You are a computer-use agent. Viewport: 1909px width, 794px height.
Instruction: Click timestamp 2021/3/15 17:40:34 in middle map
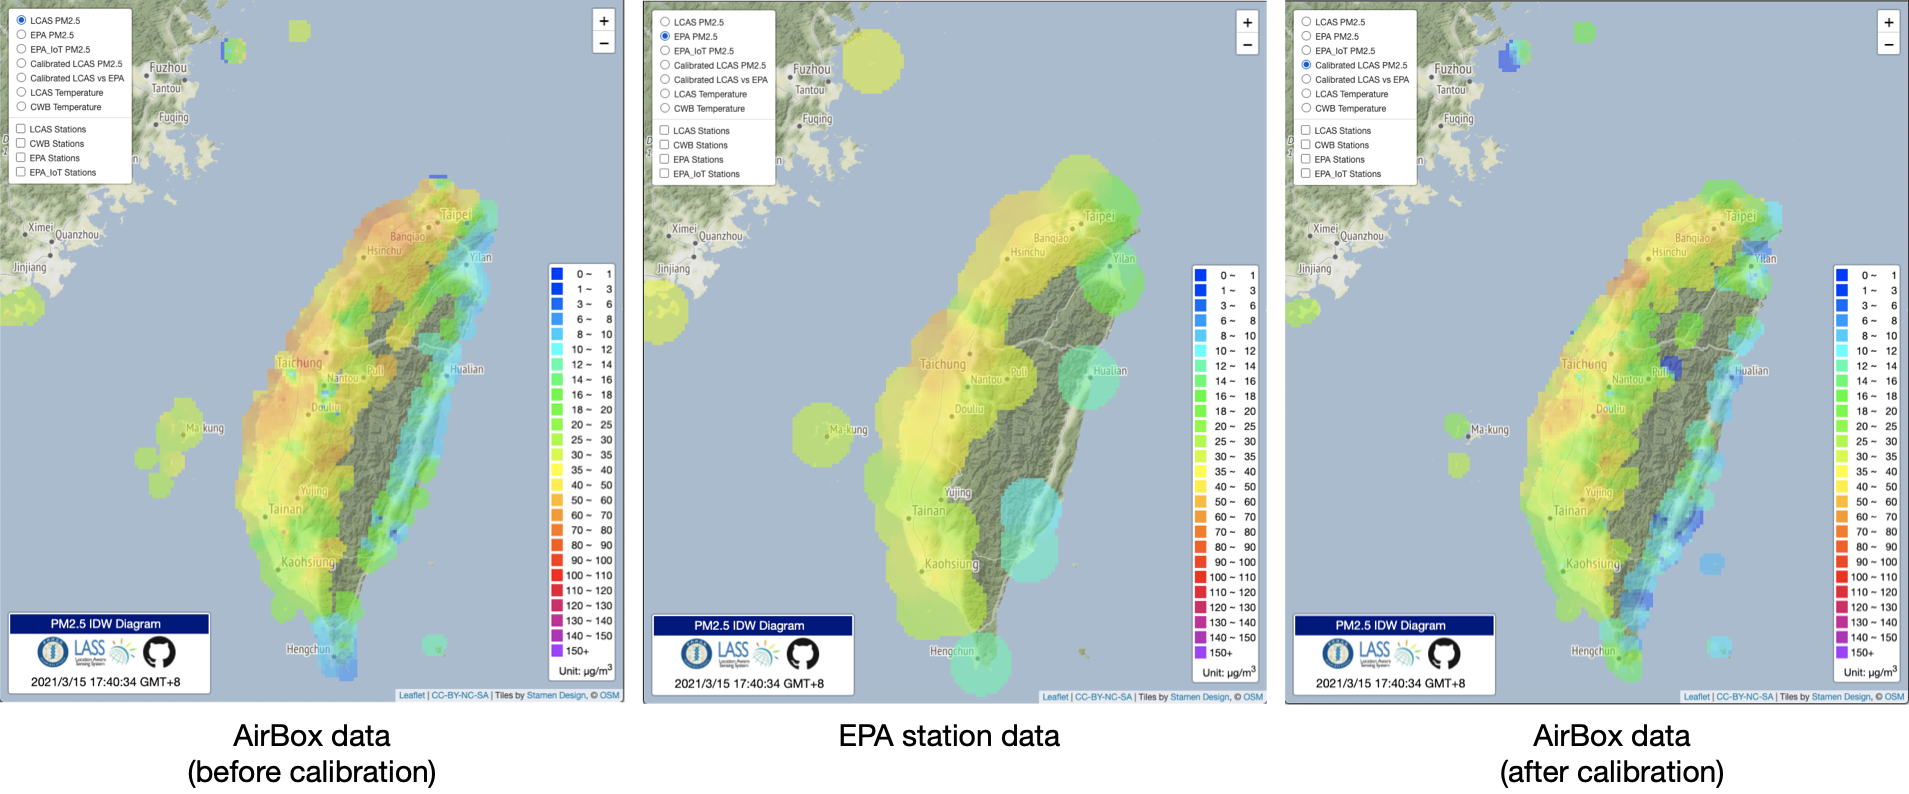click(749, 684)
